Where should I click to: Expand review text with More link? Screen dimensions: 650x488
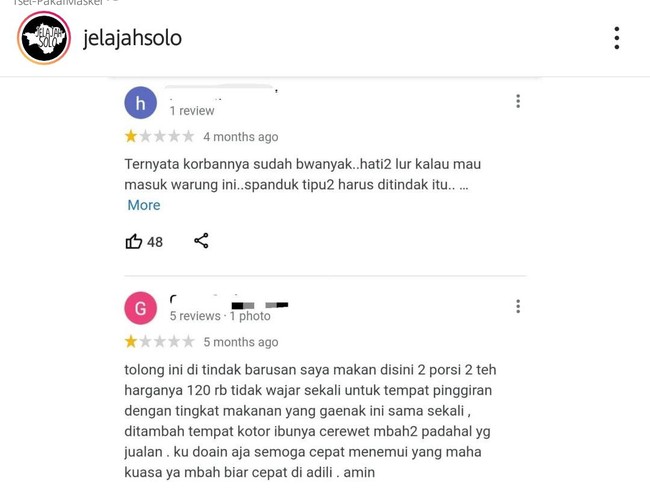pos(144,205)
